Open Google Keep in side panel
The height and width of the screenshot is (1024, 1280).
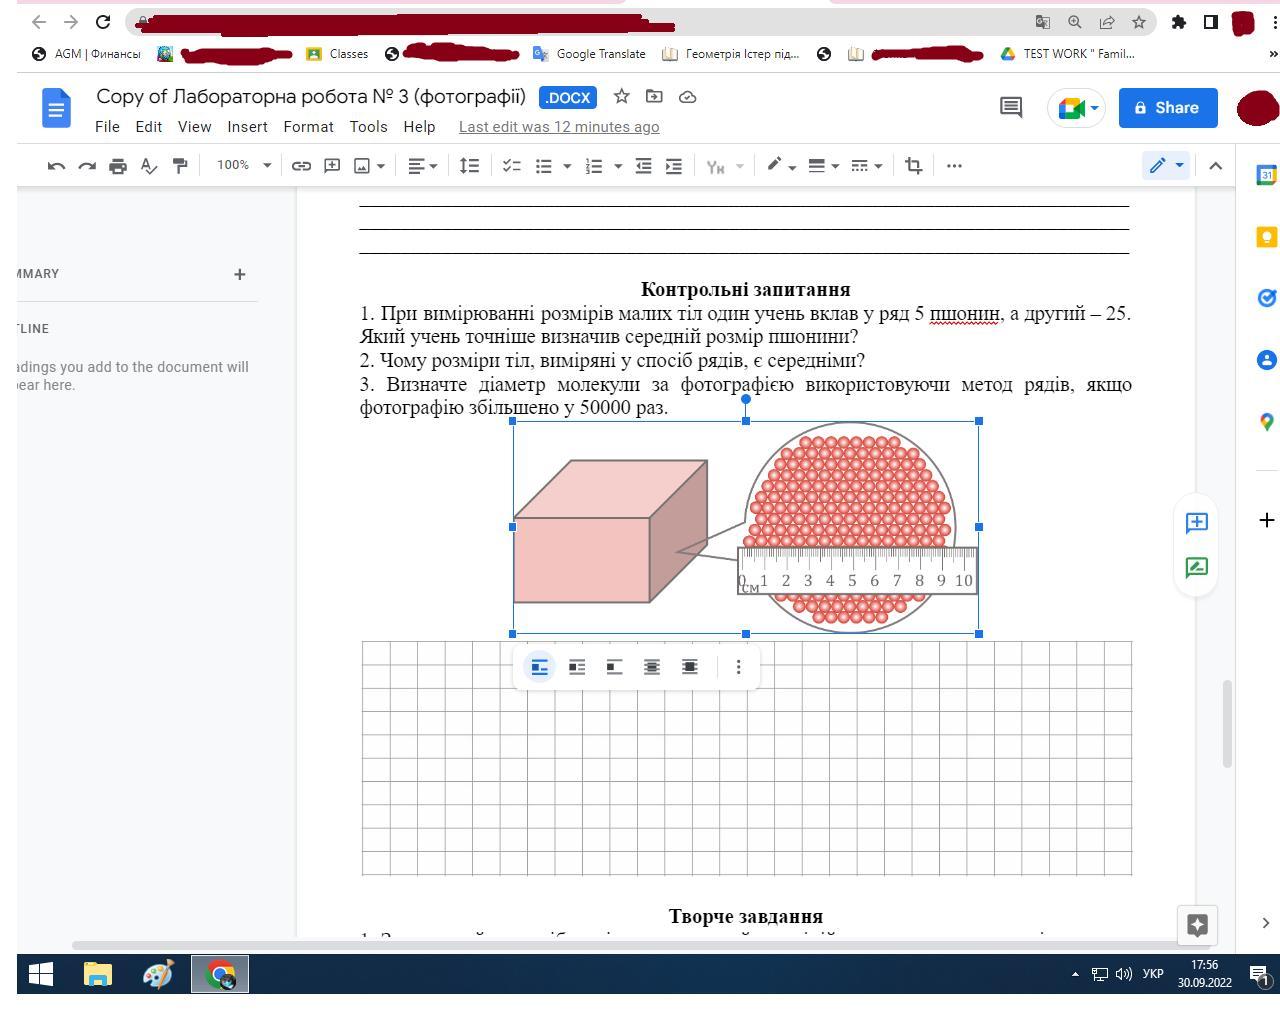[x=1266, y=237]
